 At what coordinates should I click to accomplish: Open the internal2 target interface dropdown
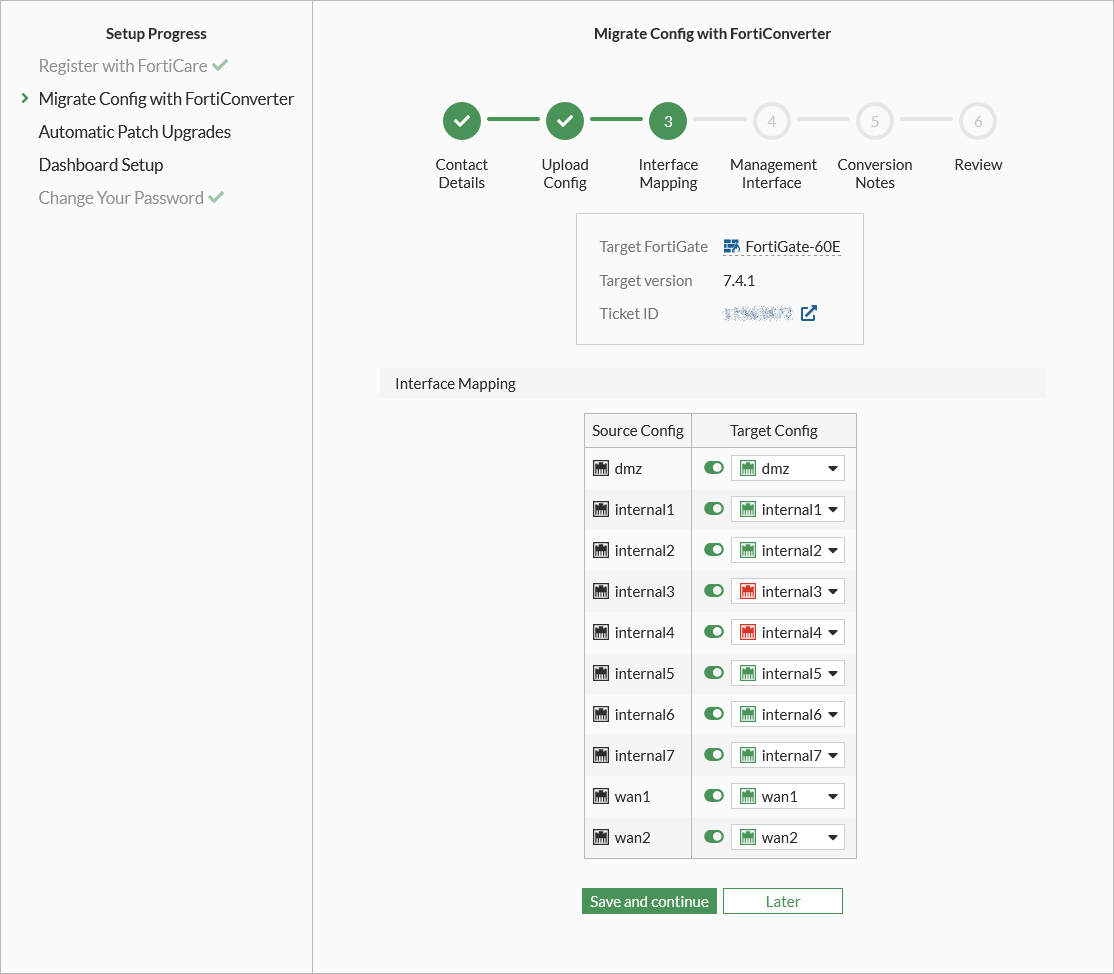pyautogui.click(x=834, y=549)
